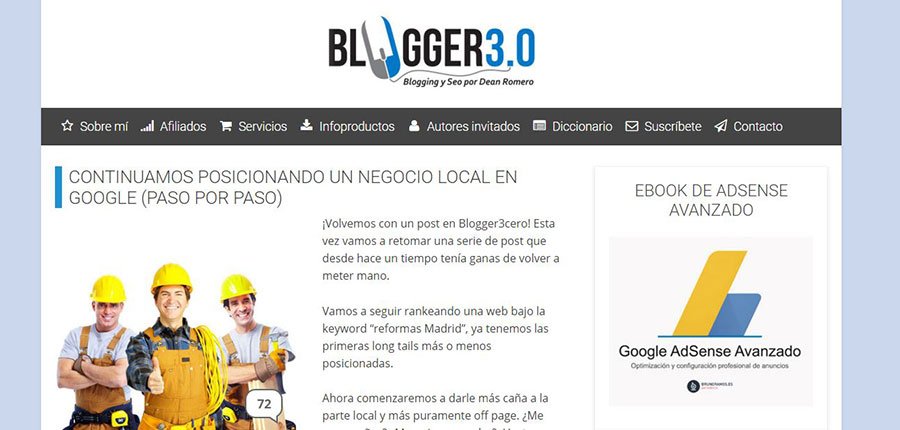
Task: Click the paper plane icon beside Contacto
Action: (721, 126)
